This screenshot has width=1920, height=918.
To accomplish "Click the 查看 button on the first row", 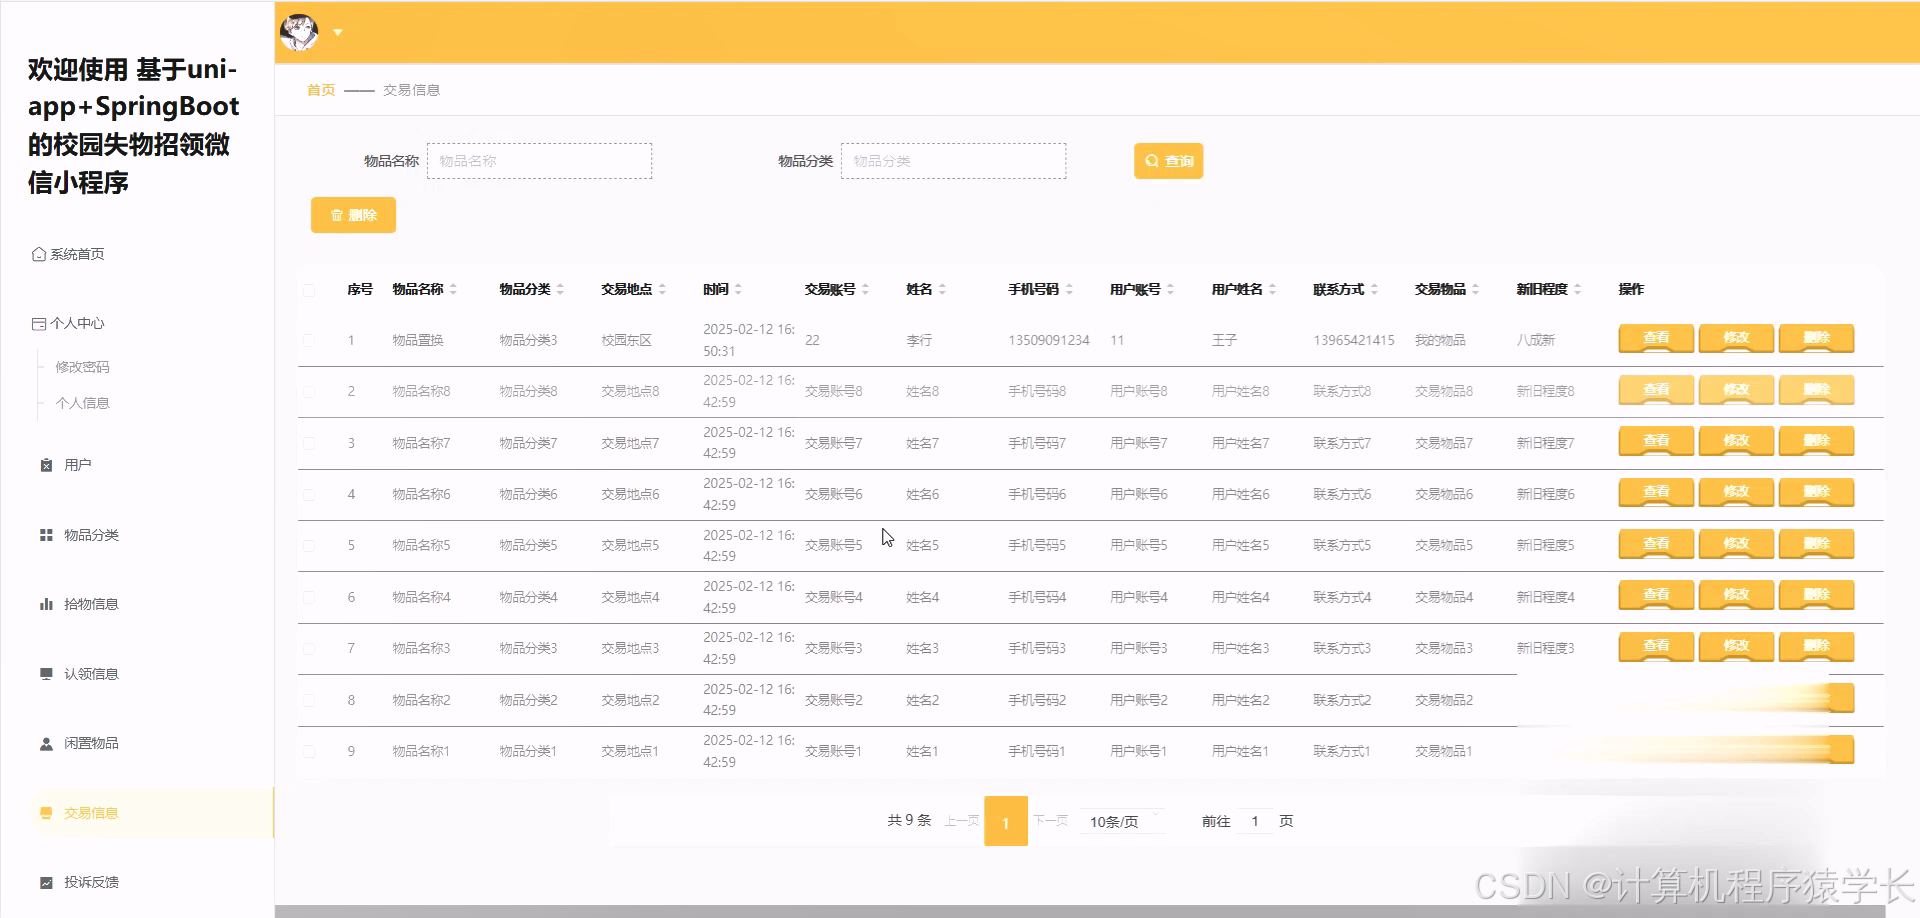I will (x=1655, y=338).
